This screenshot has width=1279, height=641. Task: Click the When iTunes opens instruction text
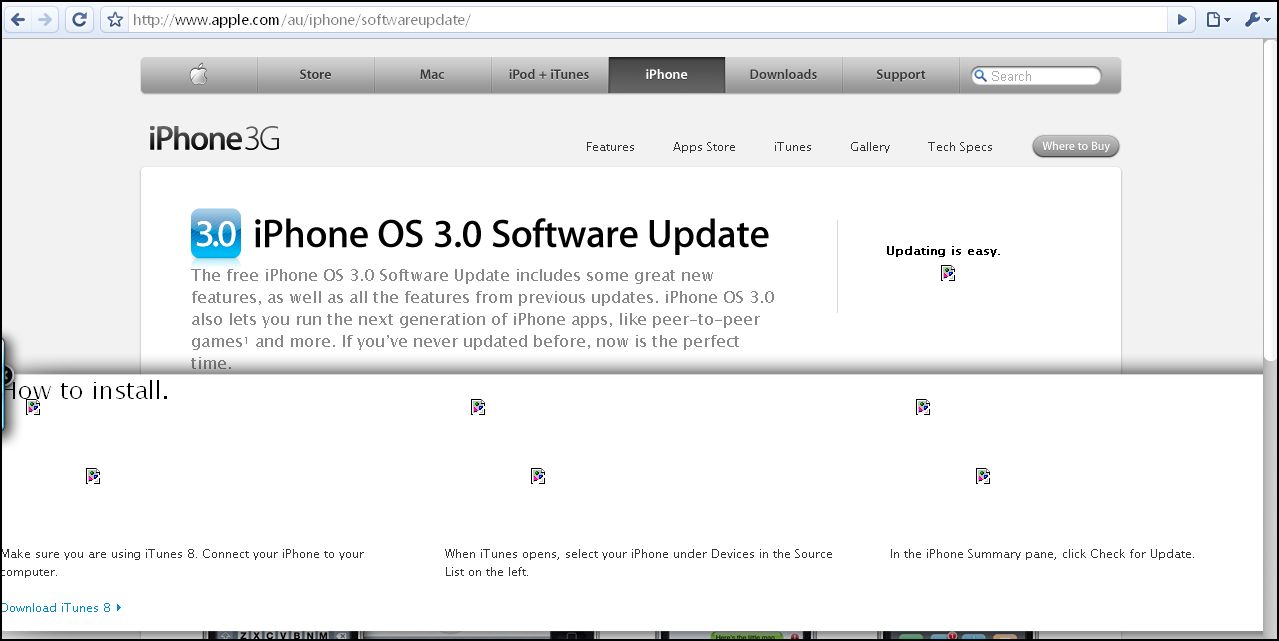point(639,563)
